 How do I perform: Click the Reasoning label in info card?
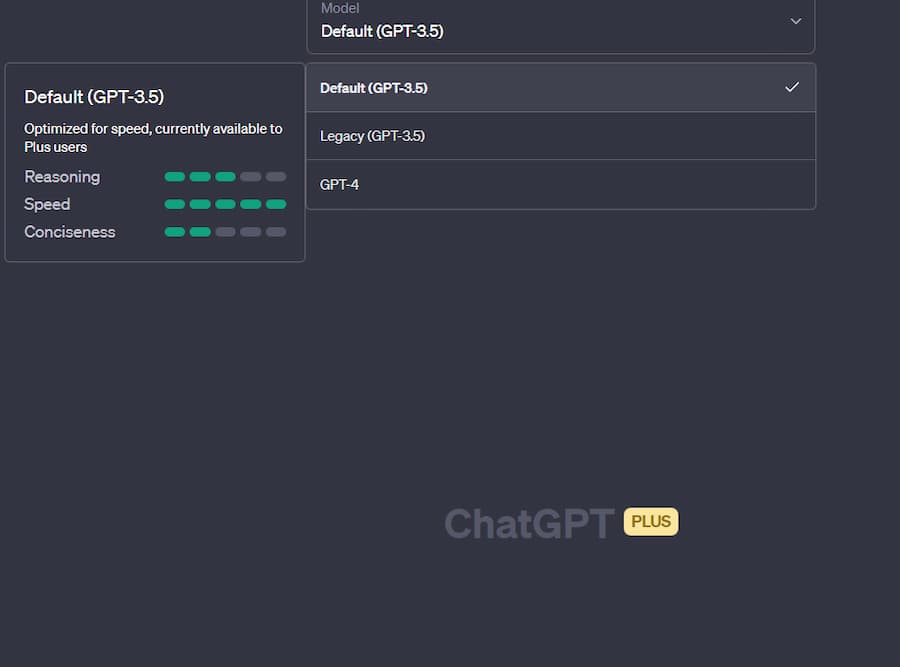62,177
